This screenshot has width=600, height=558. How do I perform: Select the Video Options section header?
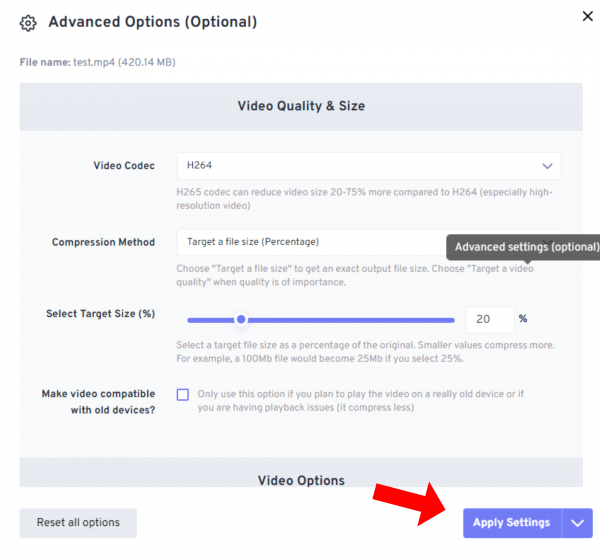301,481
